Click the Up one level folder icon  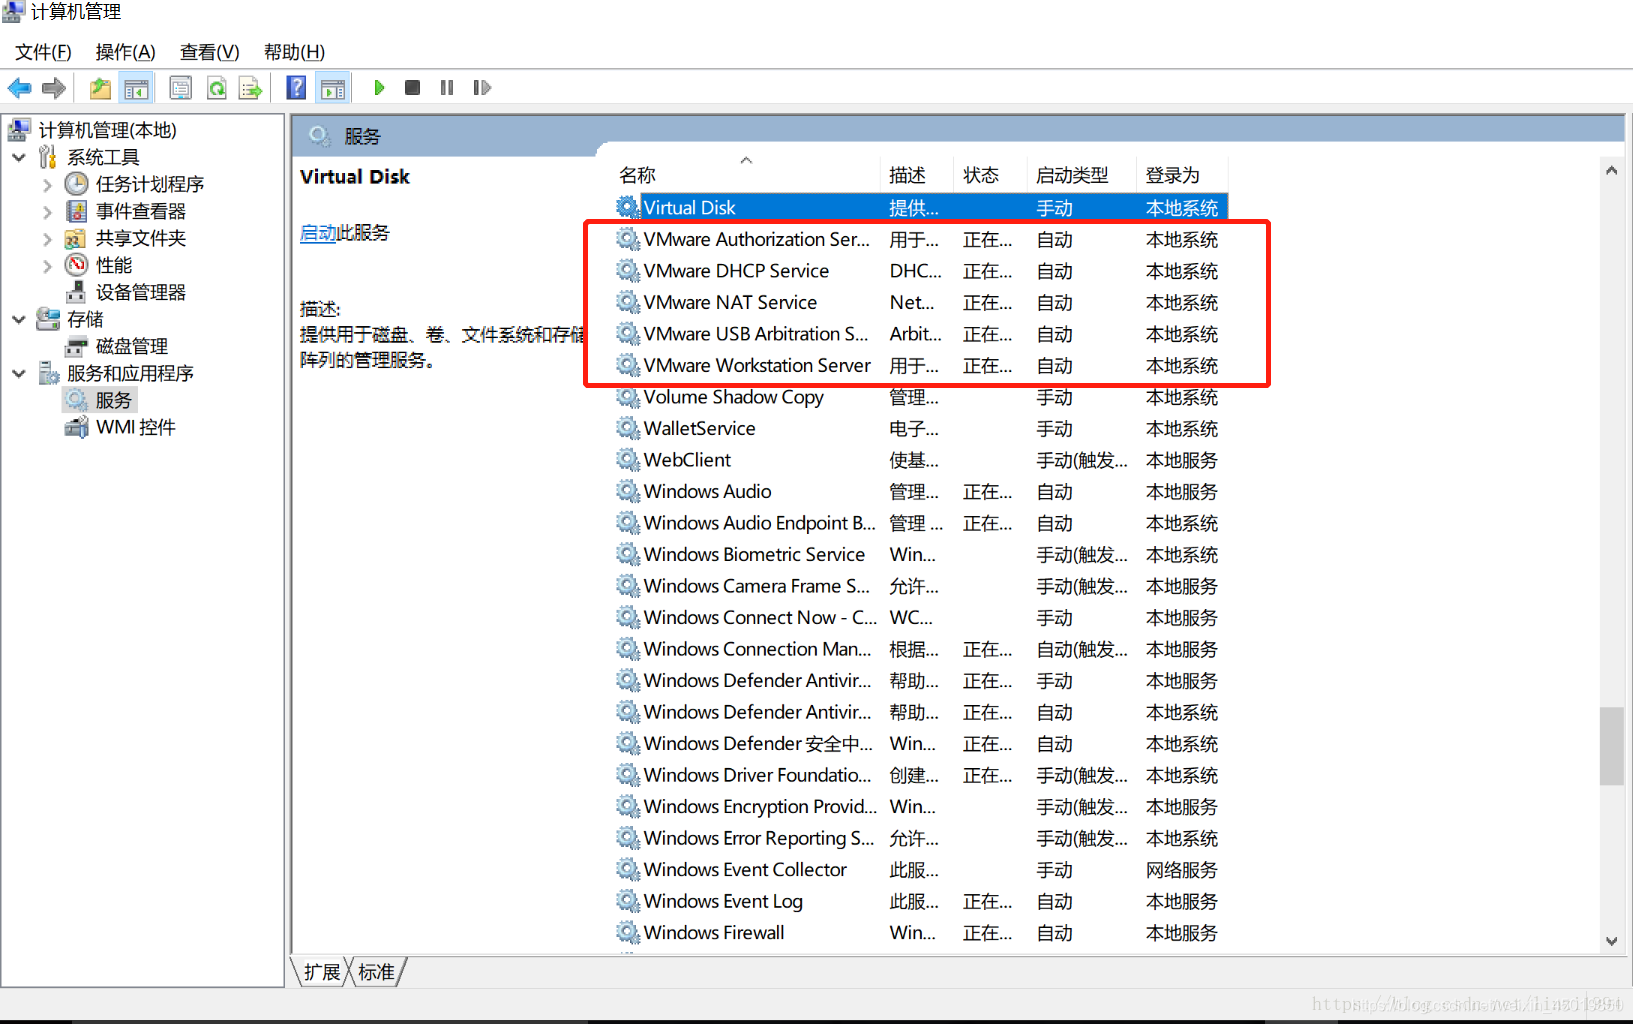pyautogui.click(x=100, y=88)
